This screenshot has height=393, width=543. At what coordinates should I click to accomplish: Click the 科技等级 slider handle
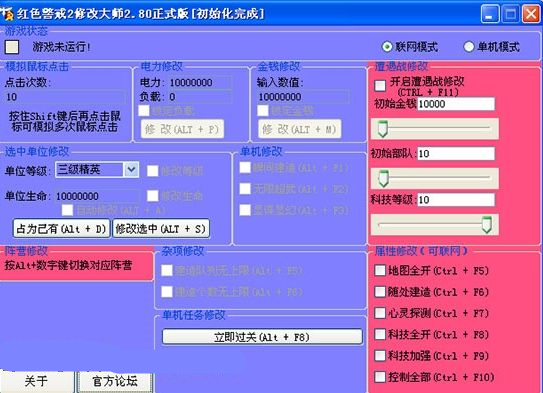point(487,225)
